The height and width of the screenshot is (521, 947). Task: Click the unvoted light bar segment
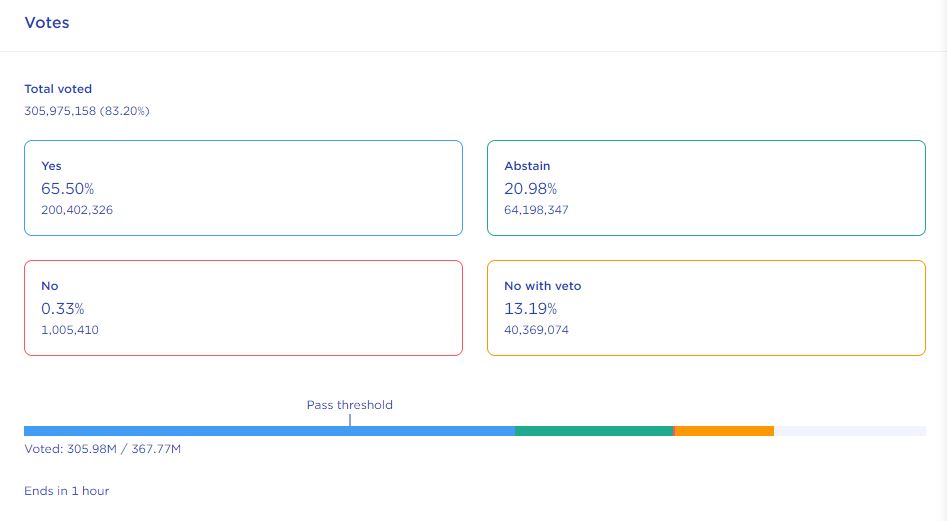[850, 431]
